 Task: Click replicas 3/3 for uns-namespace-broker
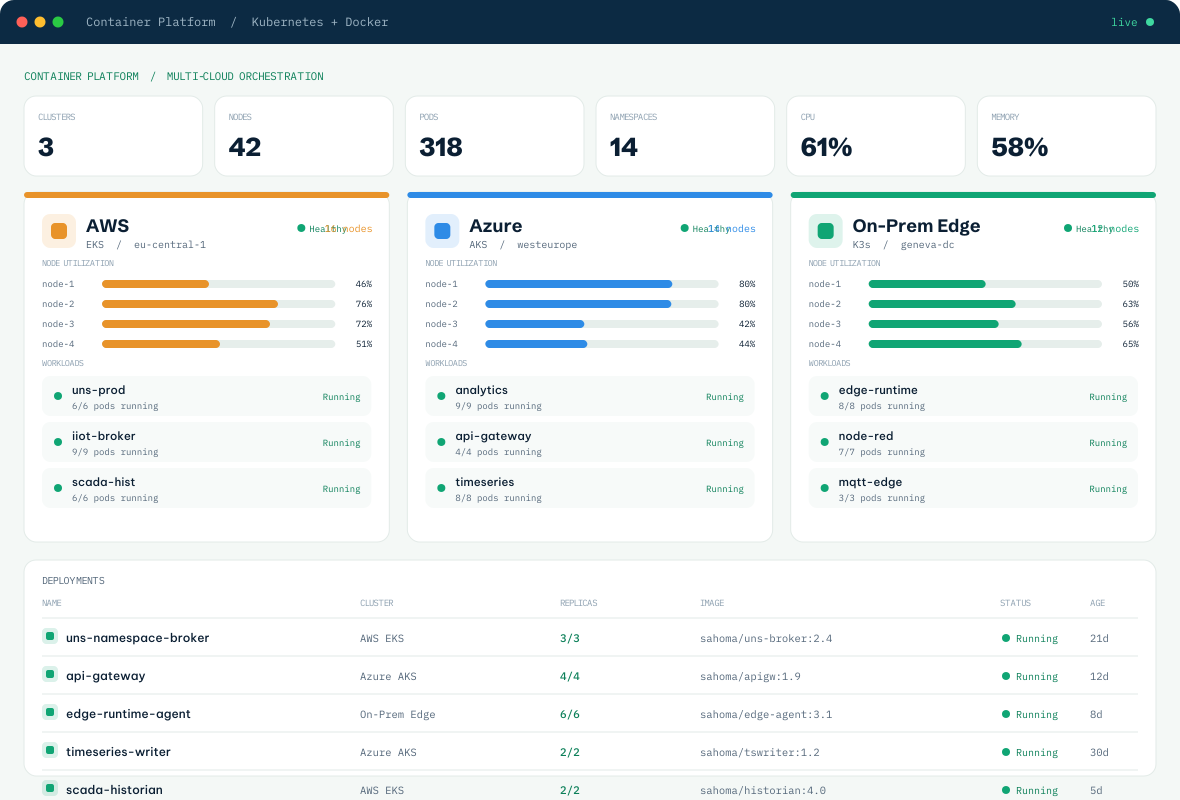point(570,638)
